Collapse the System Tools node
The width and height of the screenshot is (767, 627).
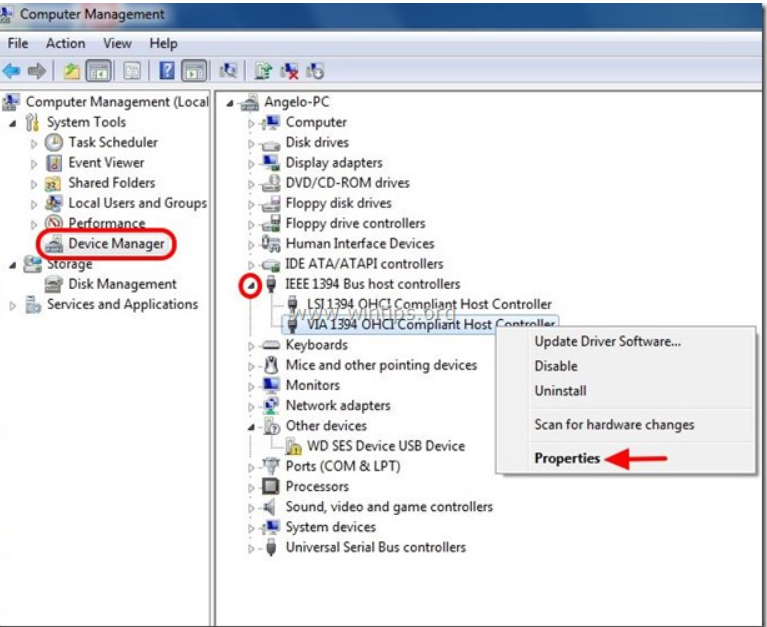pyautogui.click(x=13, y=124)
